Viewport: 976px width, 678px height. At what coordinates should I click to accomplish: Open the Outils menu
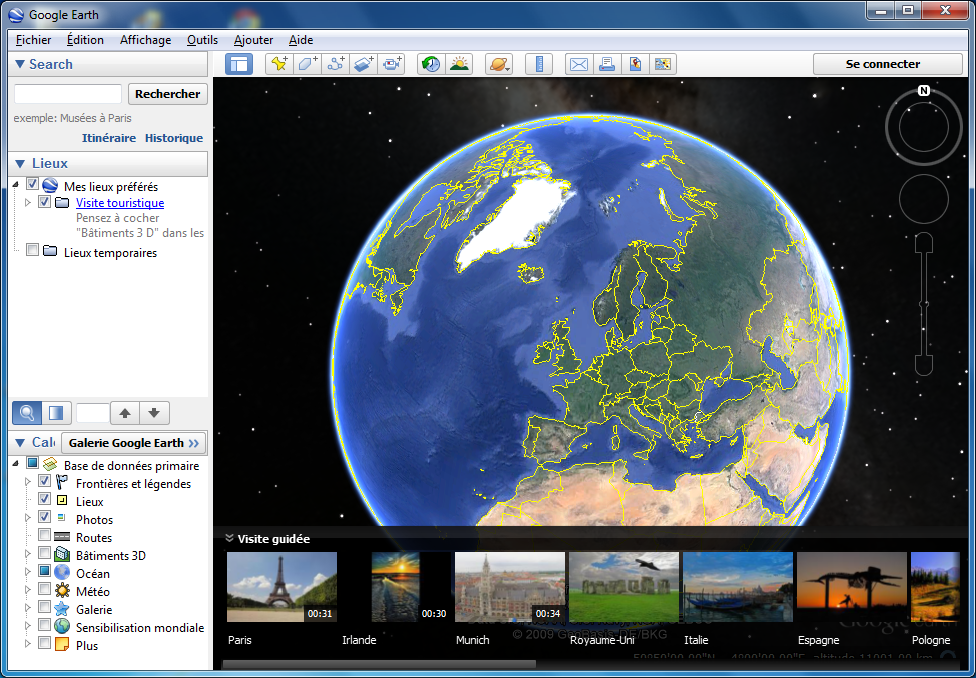[x=202, y=40]
